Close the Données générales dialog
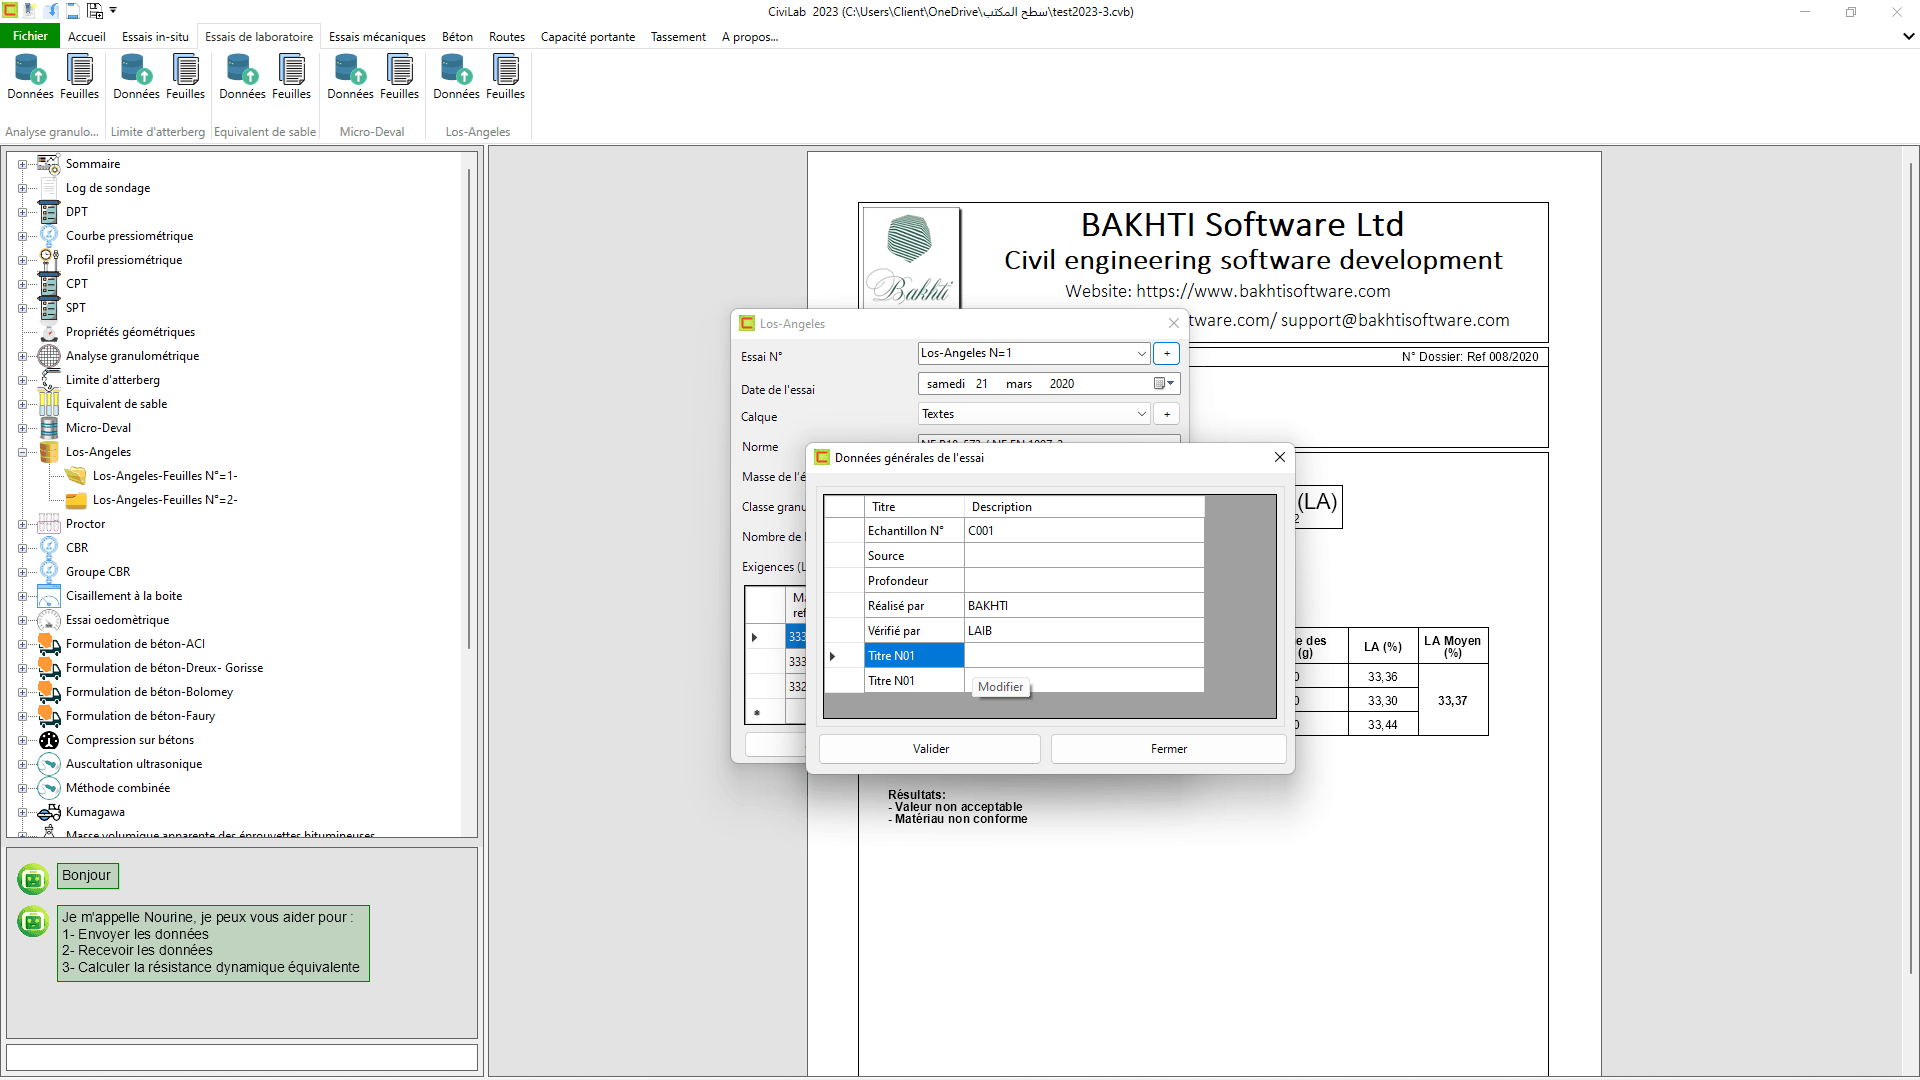The height and width of the screenshot is (1080, 1920). 1279,457
